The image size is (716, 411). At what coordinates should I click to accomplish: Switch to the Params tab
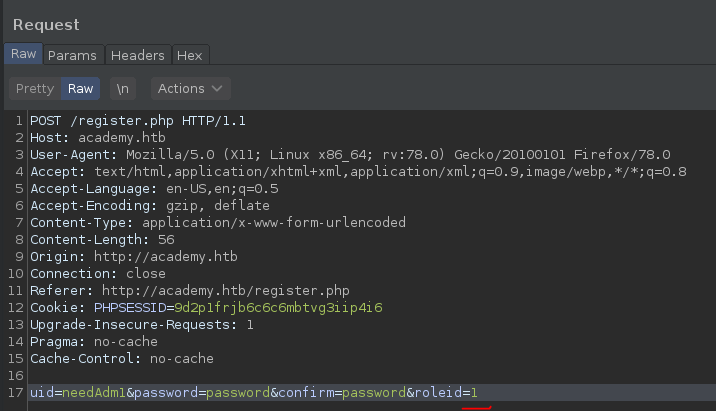click(x=72, y=55)
